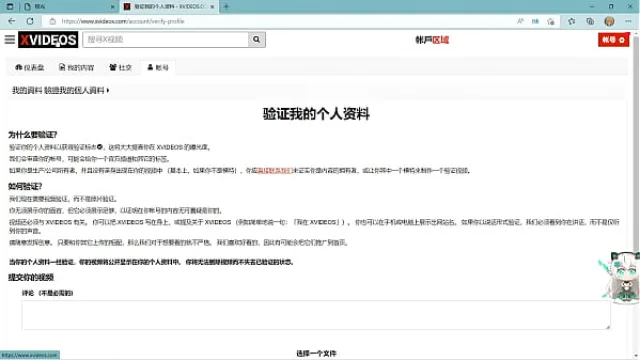Click the search magnifier button

click(256, 40)
